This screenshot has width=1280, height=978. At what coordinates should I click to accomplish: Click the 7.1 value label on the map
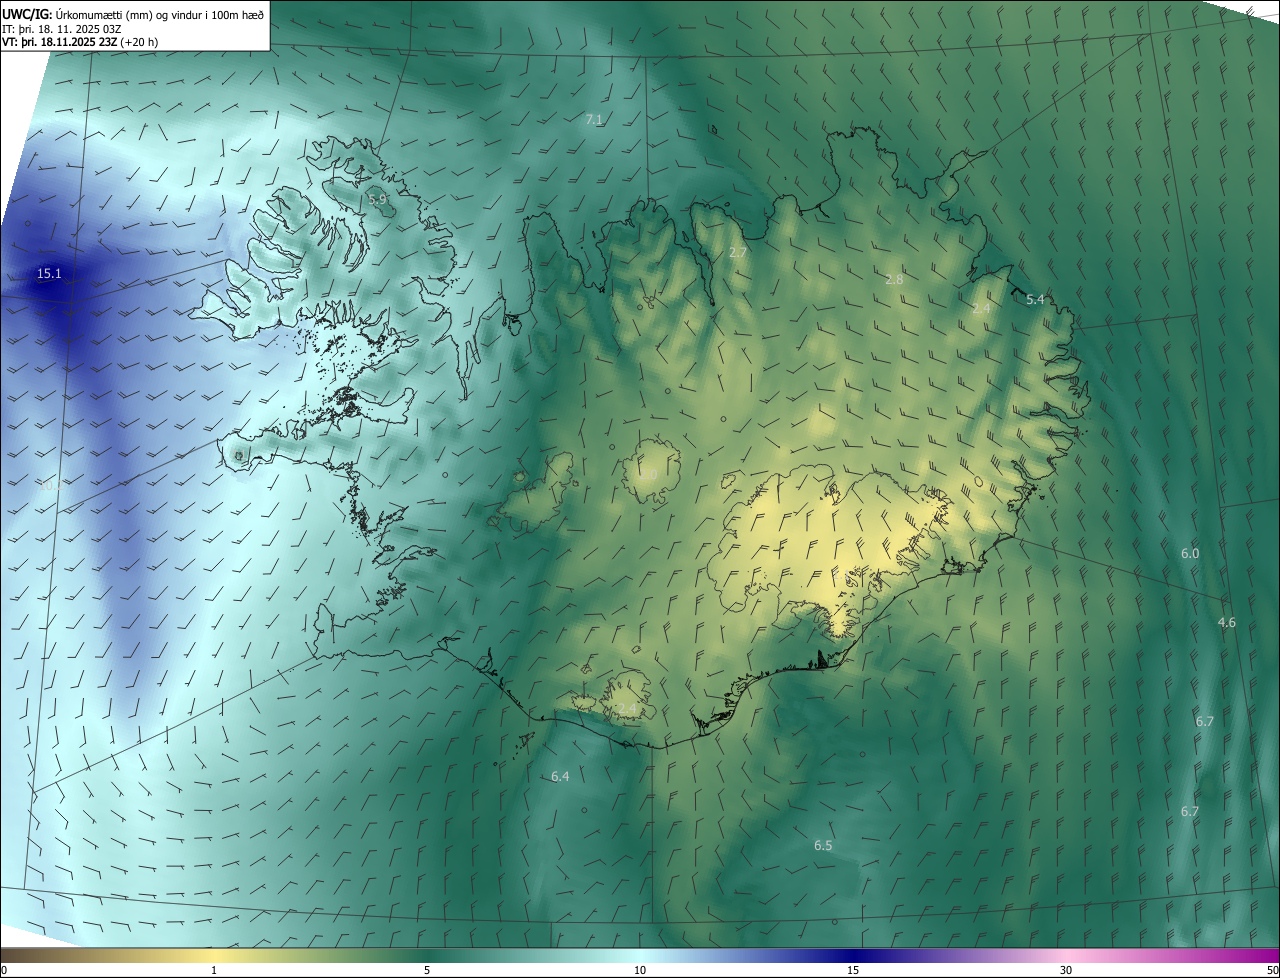click(x=594, y=119)
